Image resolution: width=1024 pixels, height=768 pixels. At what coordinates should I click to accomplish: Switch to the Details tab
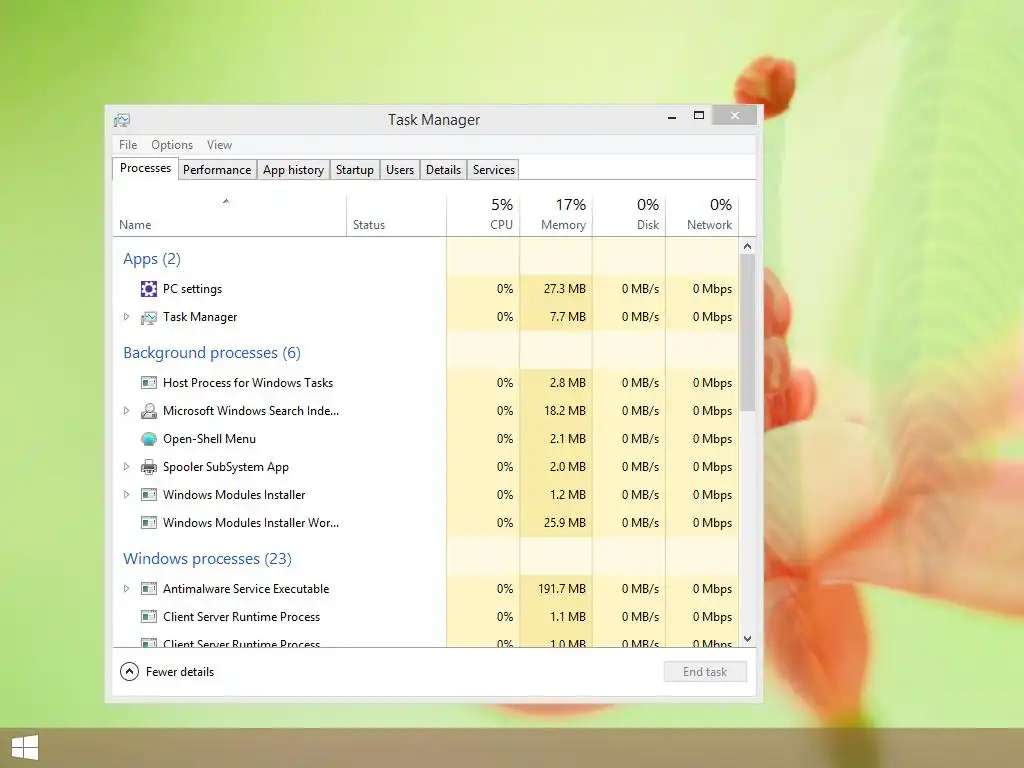click(x=443, y=170)
